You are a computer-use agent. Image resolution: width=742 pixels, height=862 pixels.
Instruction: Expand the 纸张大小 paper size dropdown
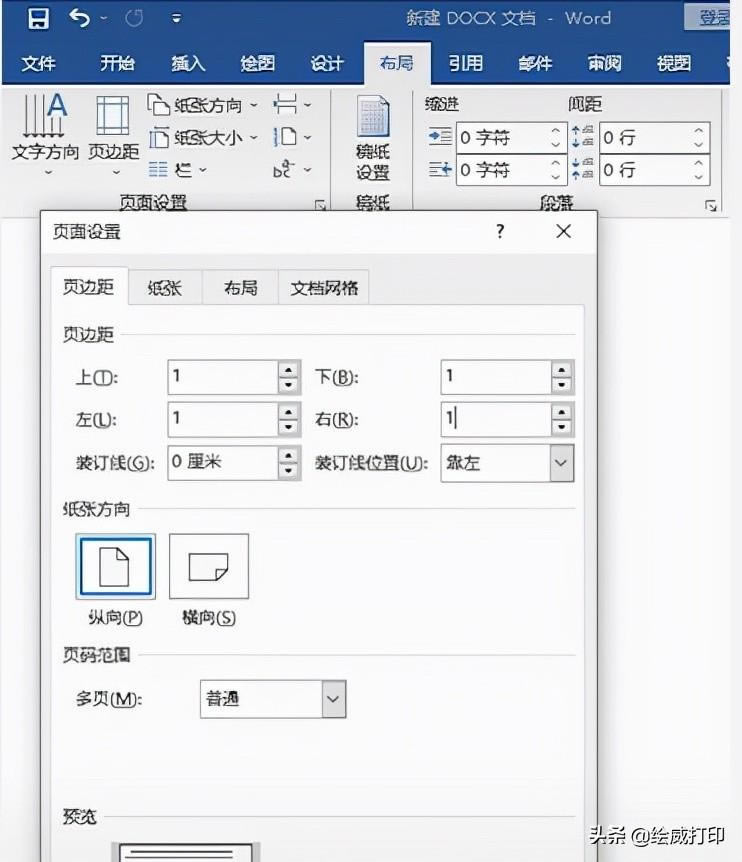(x=203, y=138)
